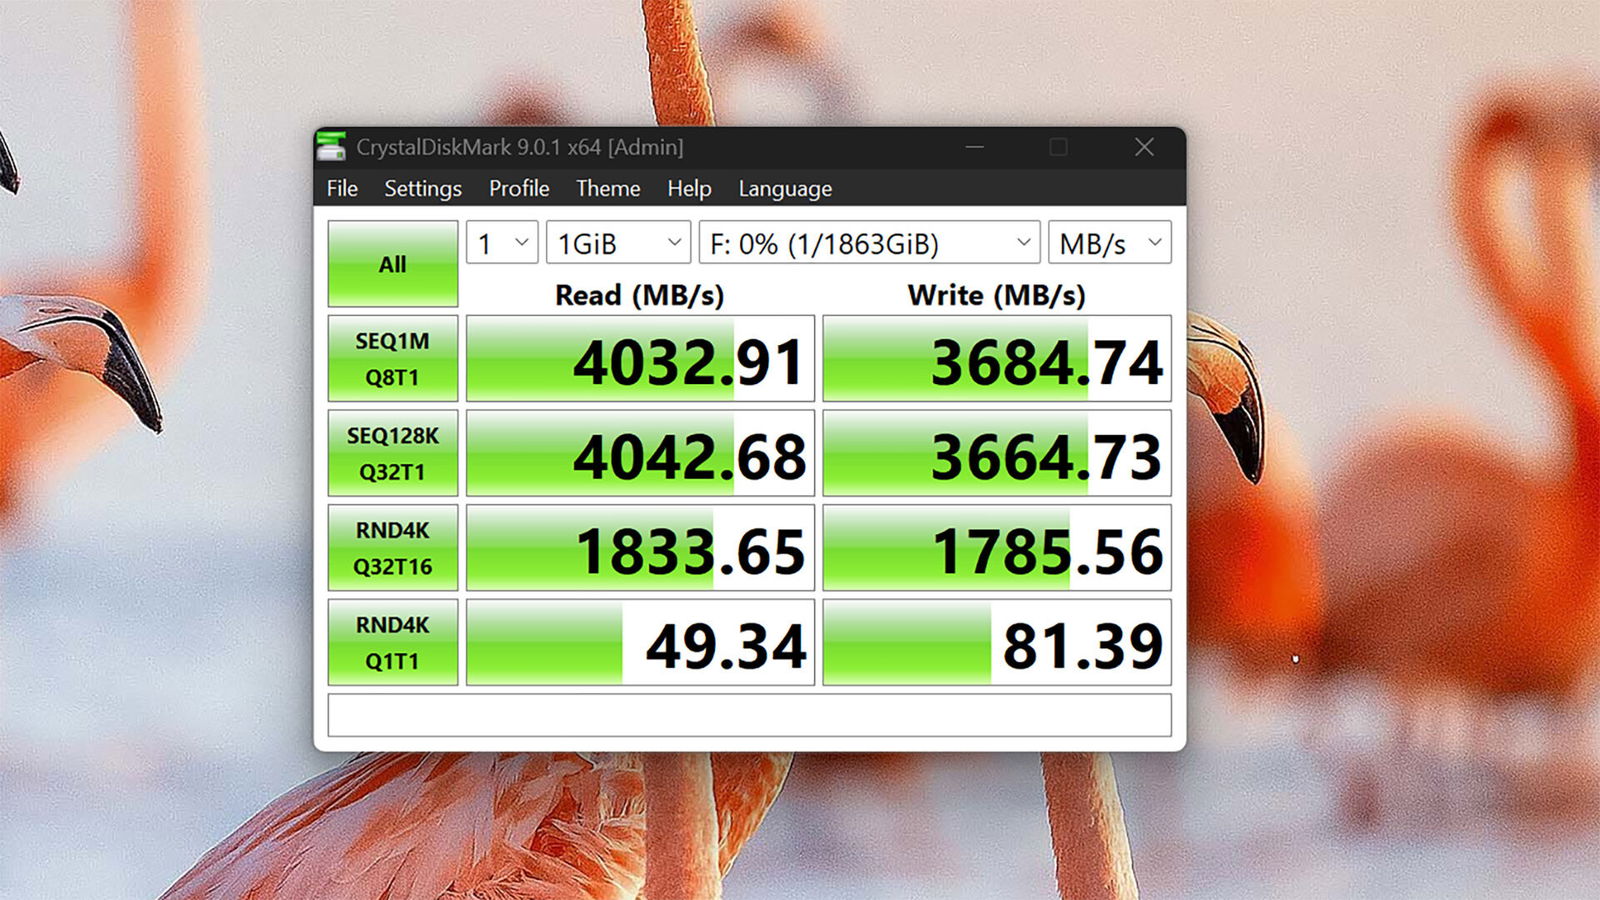Open the test size dropdown showing 1GiB
Image resolution: width=1600 pixels, height=900 pixels.
pyautogui.click(x=617, y=242)
